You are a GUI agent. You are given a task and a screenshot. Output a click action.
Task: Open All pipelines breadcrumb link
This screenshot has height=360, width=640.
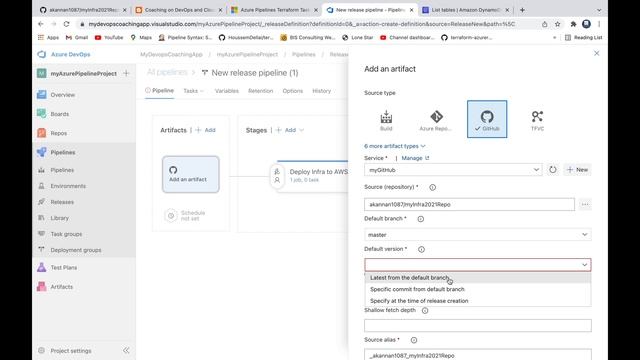coord(167,73)
